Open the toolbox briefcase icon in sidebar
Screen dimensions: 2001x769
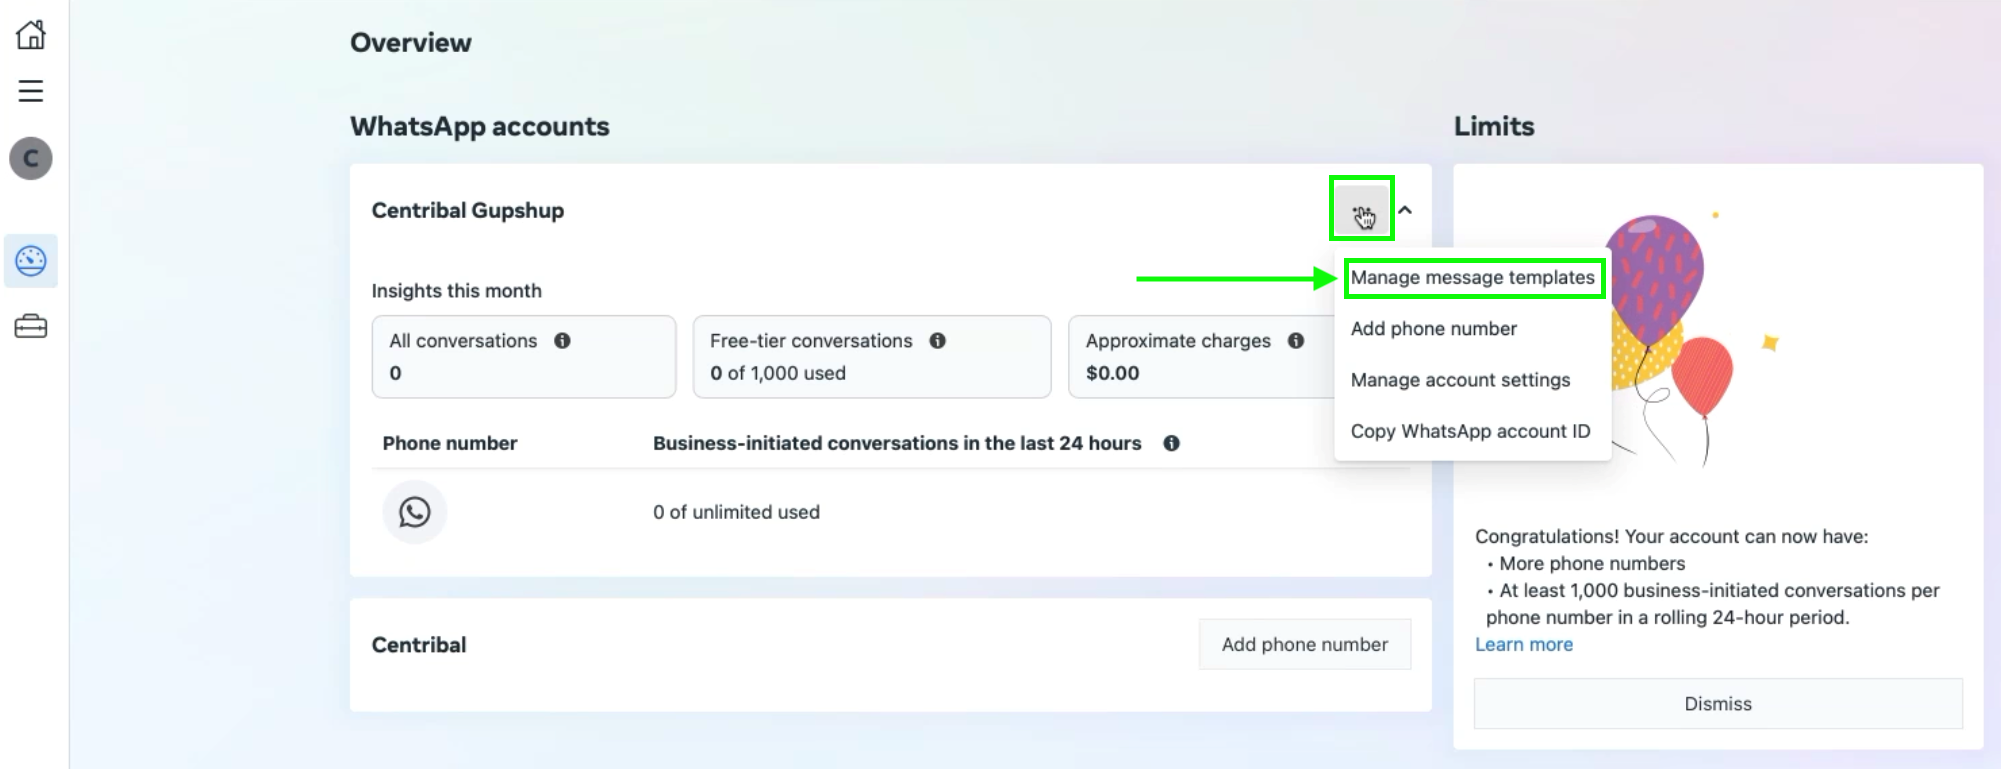[31, 327]
